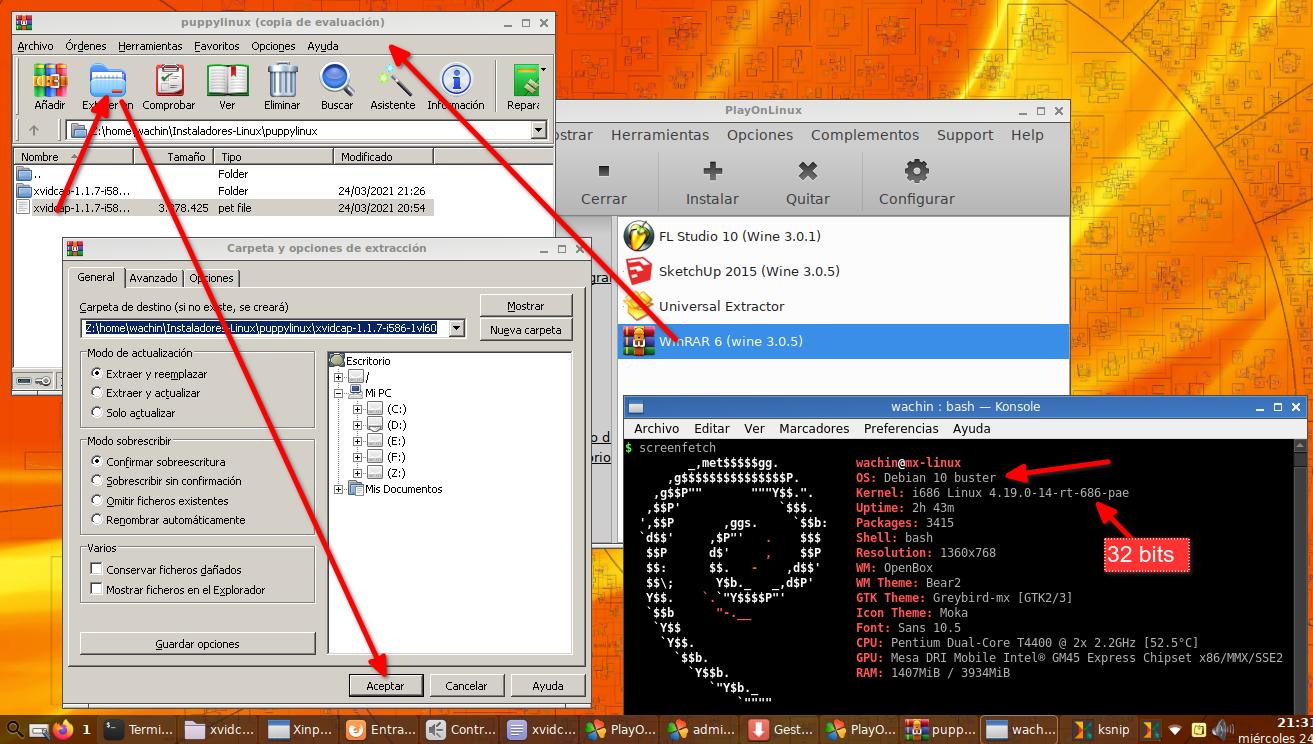Image resolution: width=1313 pixels, height=744 pixels.
Task: Select Extraer y reemplazar radio option
Action: [x=97, y=373]
